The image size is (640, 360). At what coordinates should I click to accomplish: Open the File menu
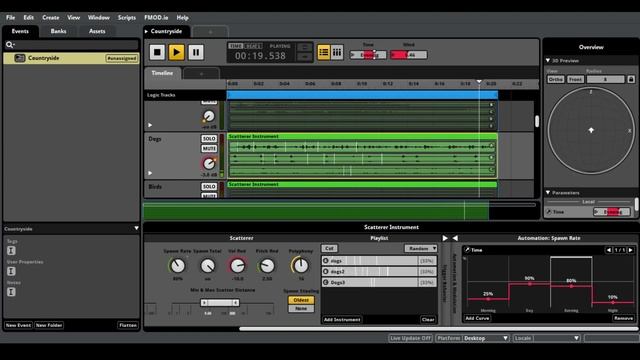(11, 18)
